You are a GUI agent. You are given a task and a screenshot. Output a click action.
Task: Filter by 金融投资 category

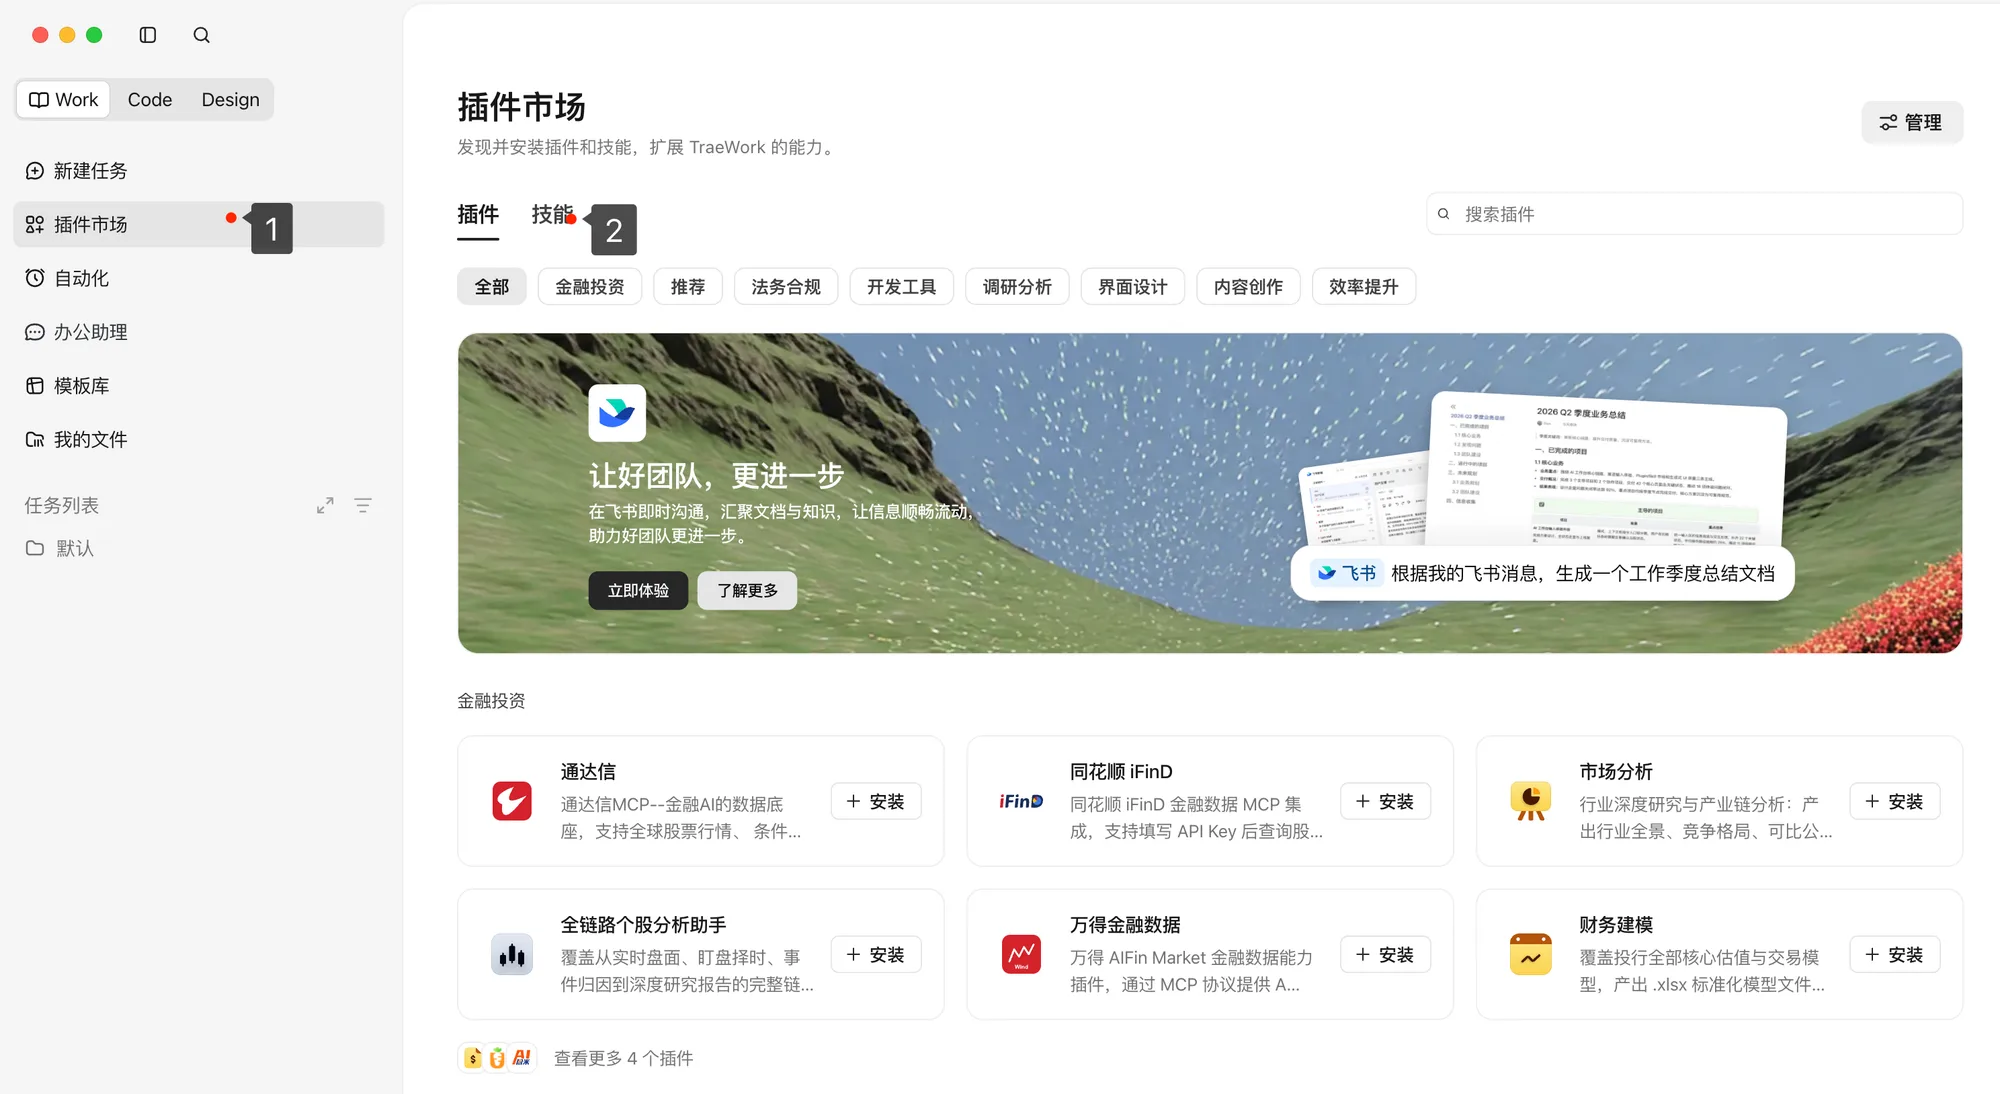[590, 287]
